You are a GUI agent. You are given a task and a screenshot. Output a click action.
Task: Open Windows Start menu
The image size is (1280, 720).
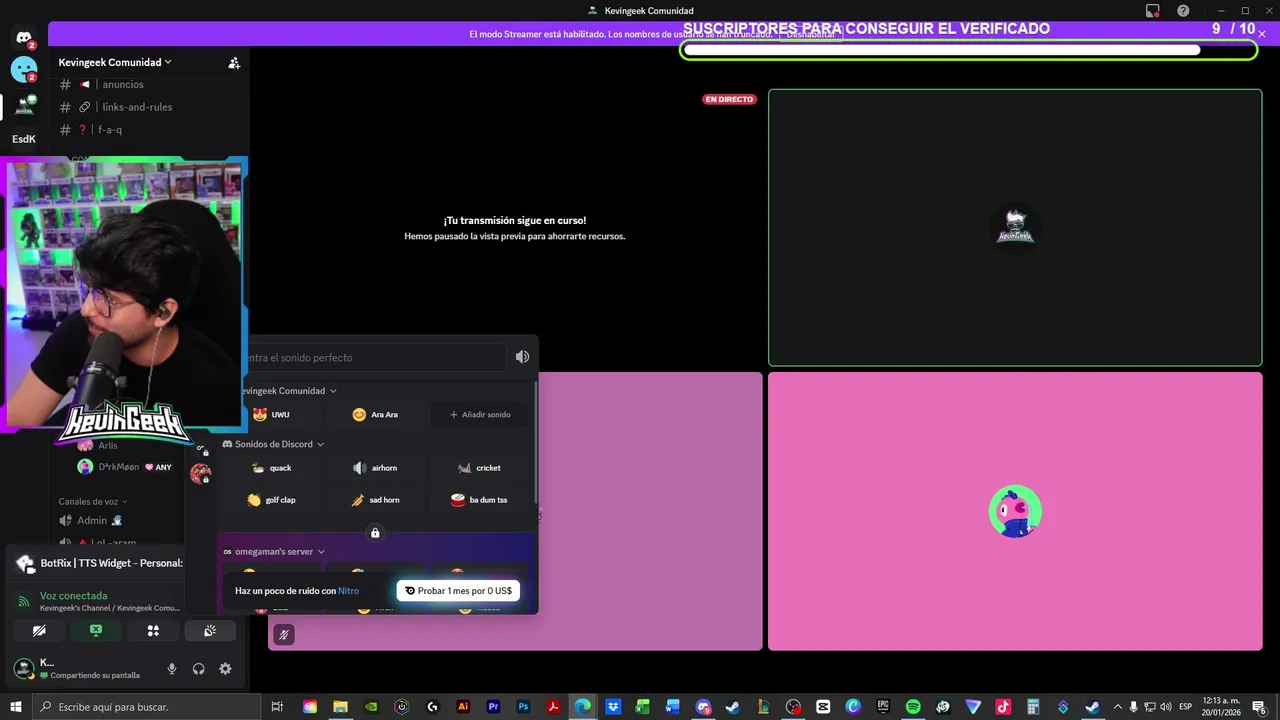tap(16, 707)
